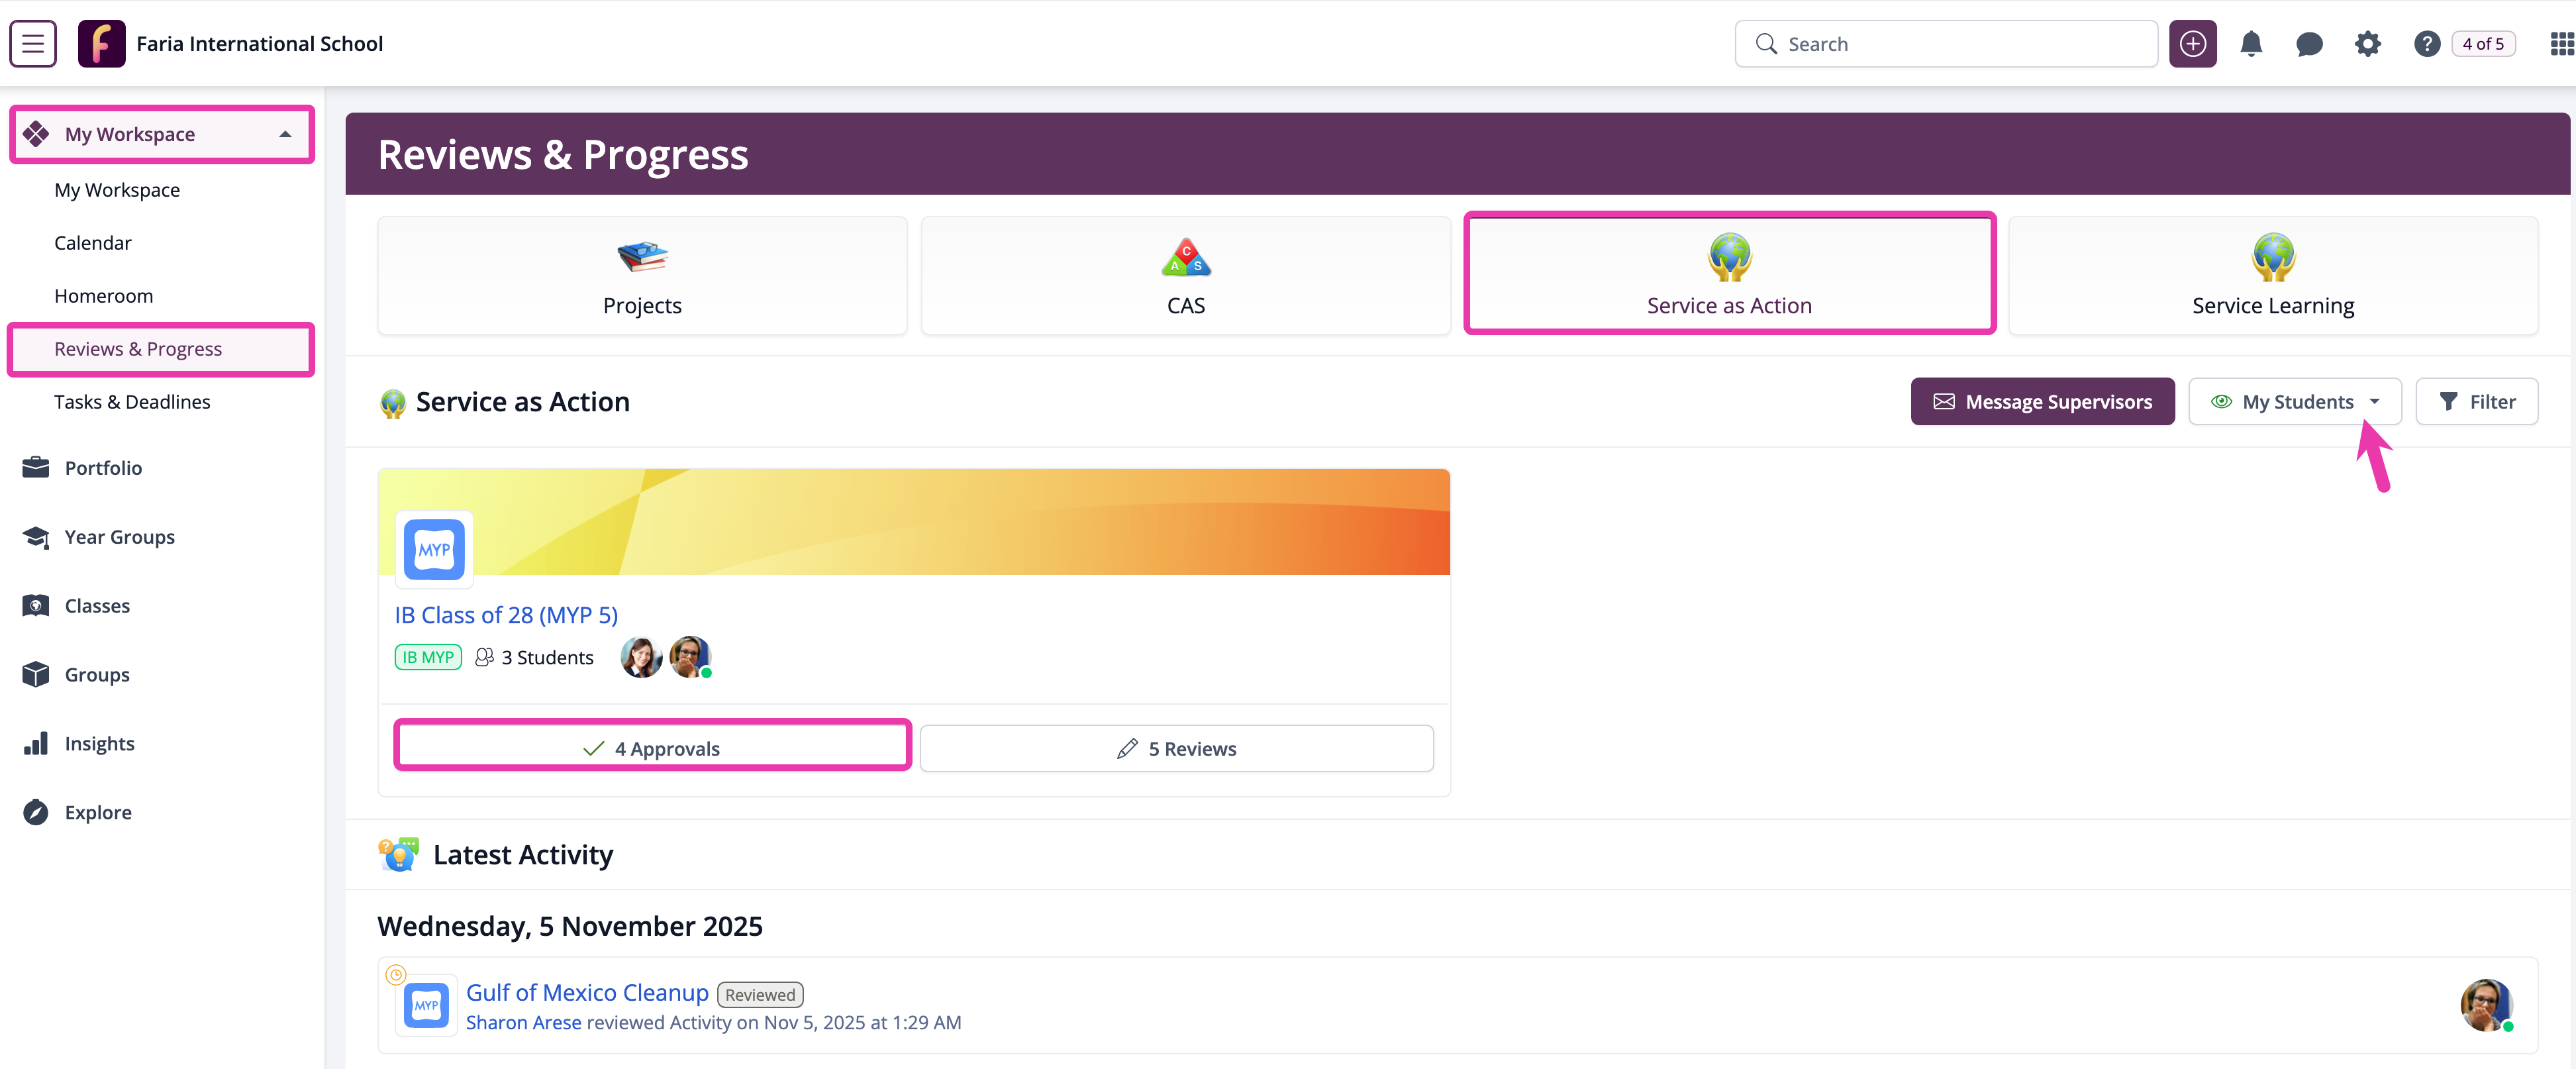Click the second teacher avatar with online dot

[690, 657]
